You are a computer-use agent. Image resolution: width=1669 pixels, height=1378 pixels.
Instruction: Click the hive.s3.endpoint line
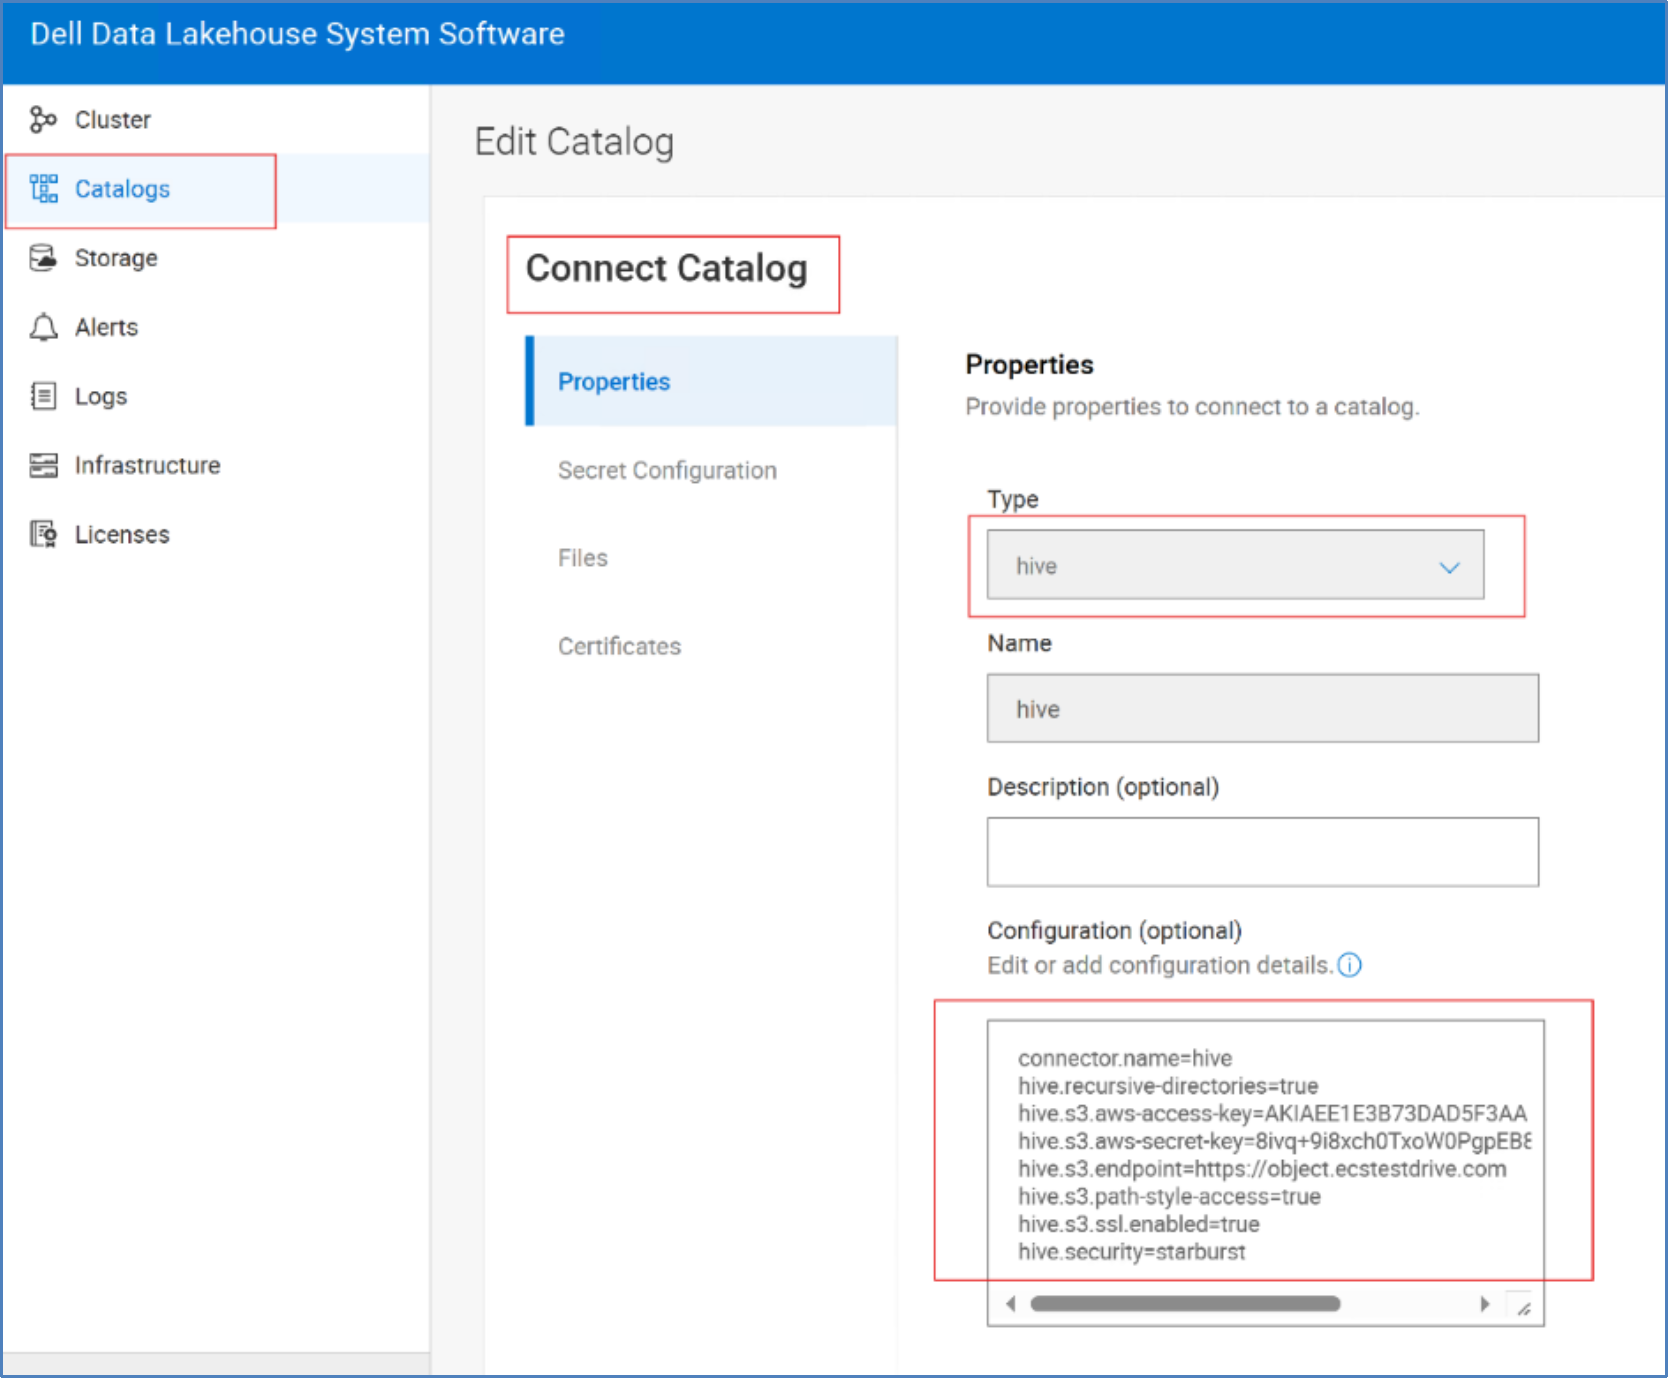(x=1262, y=1169)
